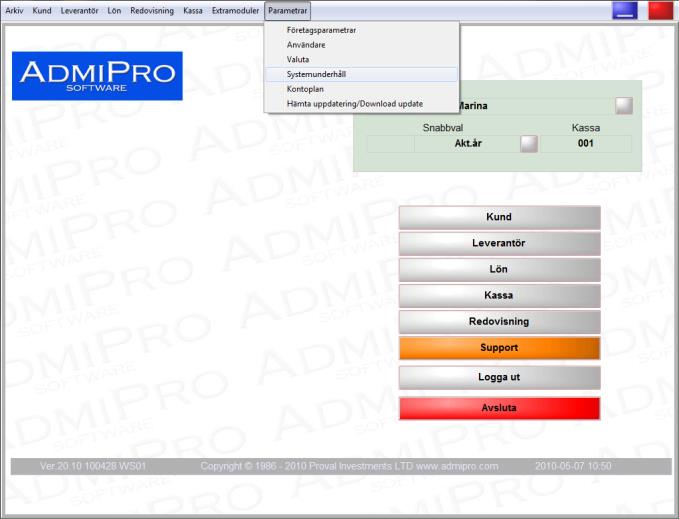
Task: Click the version text Ver.20.10 100428 WS01
Action: 93,466
